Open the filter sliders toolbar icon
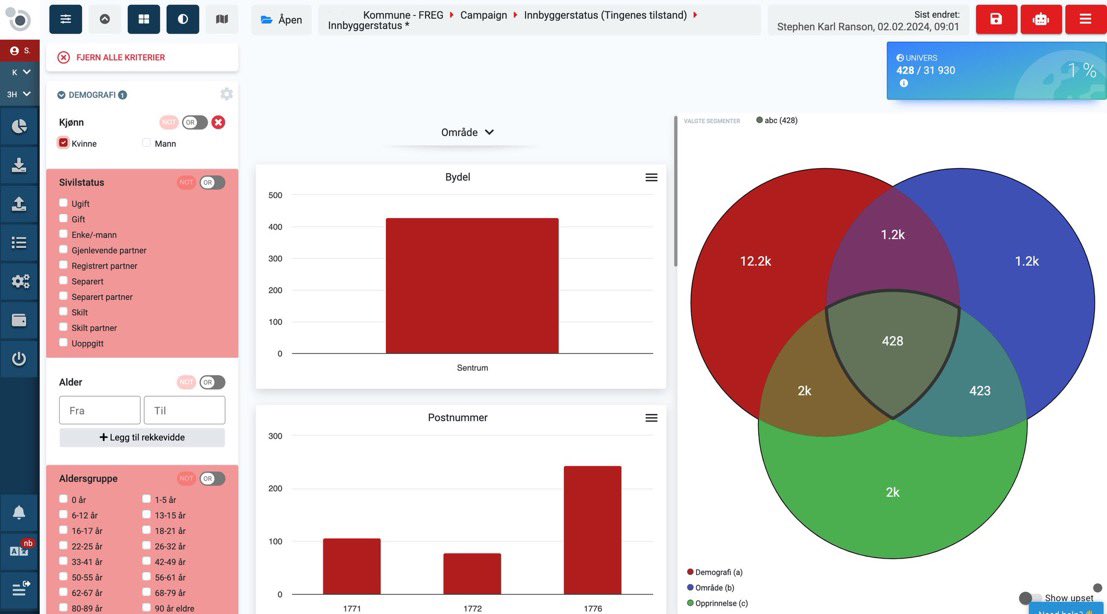Image resolution: width=1107 pixels, height=614 pixels. coord(66,19)
